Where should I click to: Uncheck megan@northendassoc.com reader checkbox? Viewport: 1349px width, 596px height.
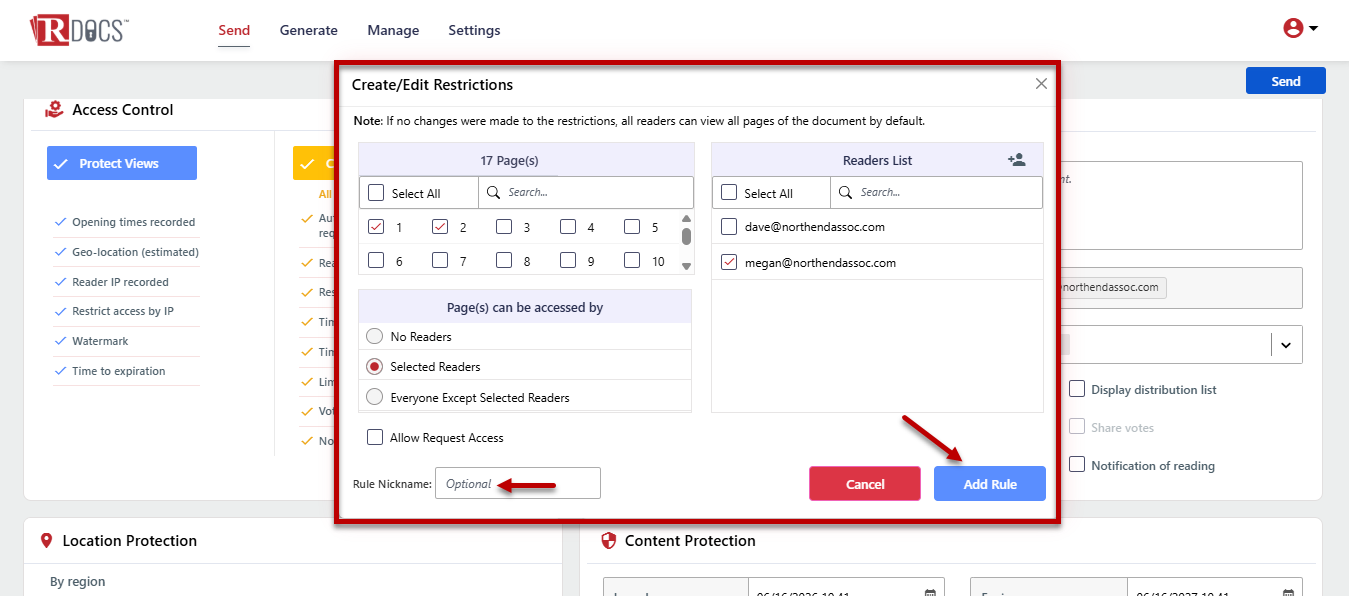[x=729, y=263]
